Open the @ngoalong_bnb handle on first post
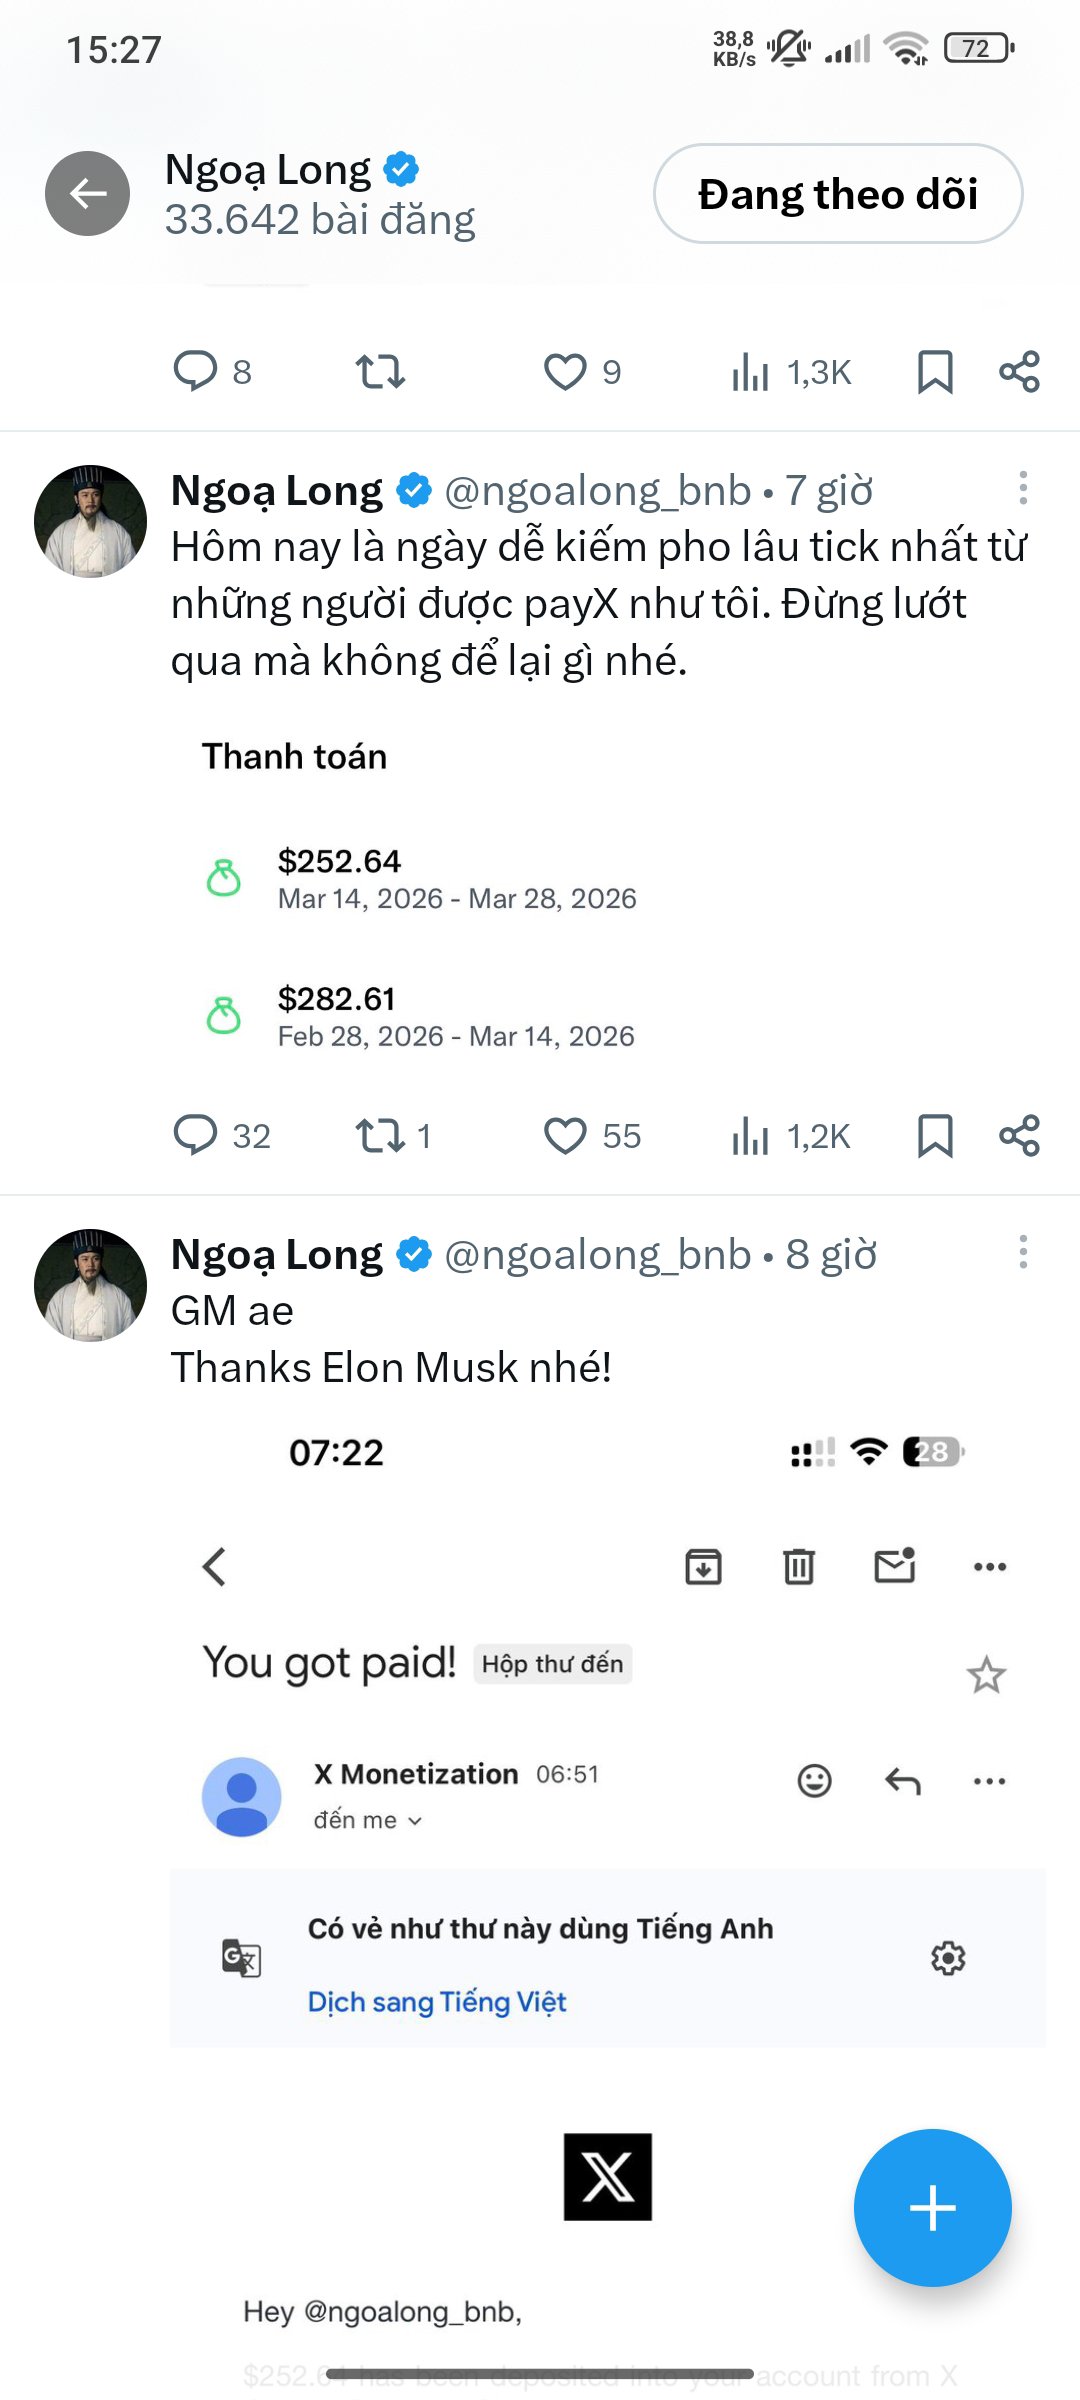Screen dimensions: 1080x2400 pyautogui.click(x=597, y=491)
